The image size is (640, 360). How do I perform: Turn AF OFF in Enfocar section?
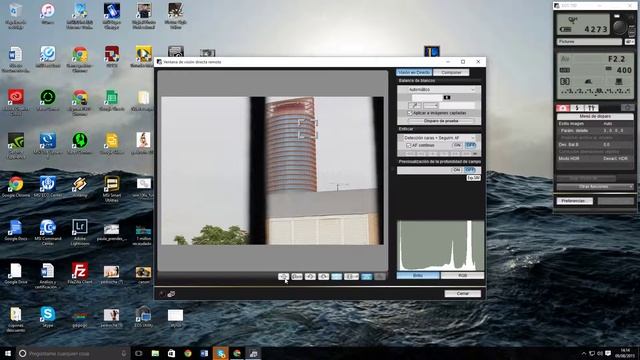(471, 145)
